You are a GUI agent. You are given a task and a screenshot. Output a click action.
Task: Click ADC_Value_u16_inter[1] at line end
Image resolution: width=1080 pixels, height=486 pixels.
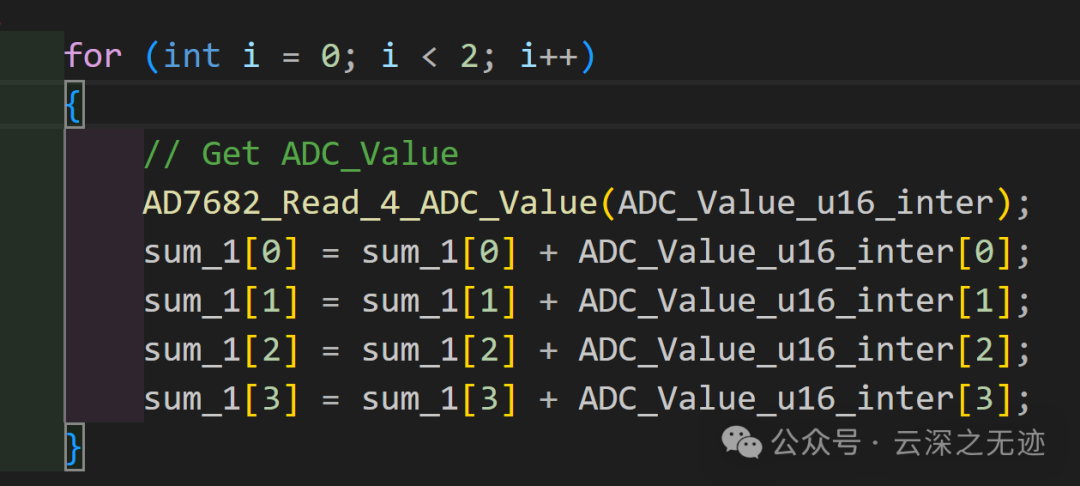pyautogui.click(x=796, y=302)
